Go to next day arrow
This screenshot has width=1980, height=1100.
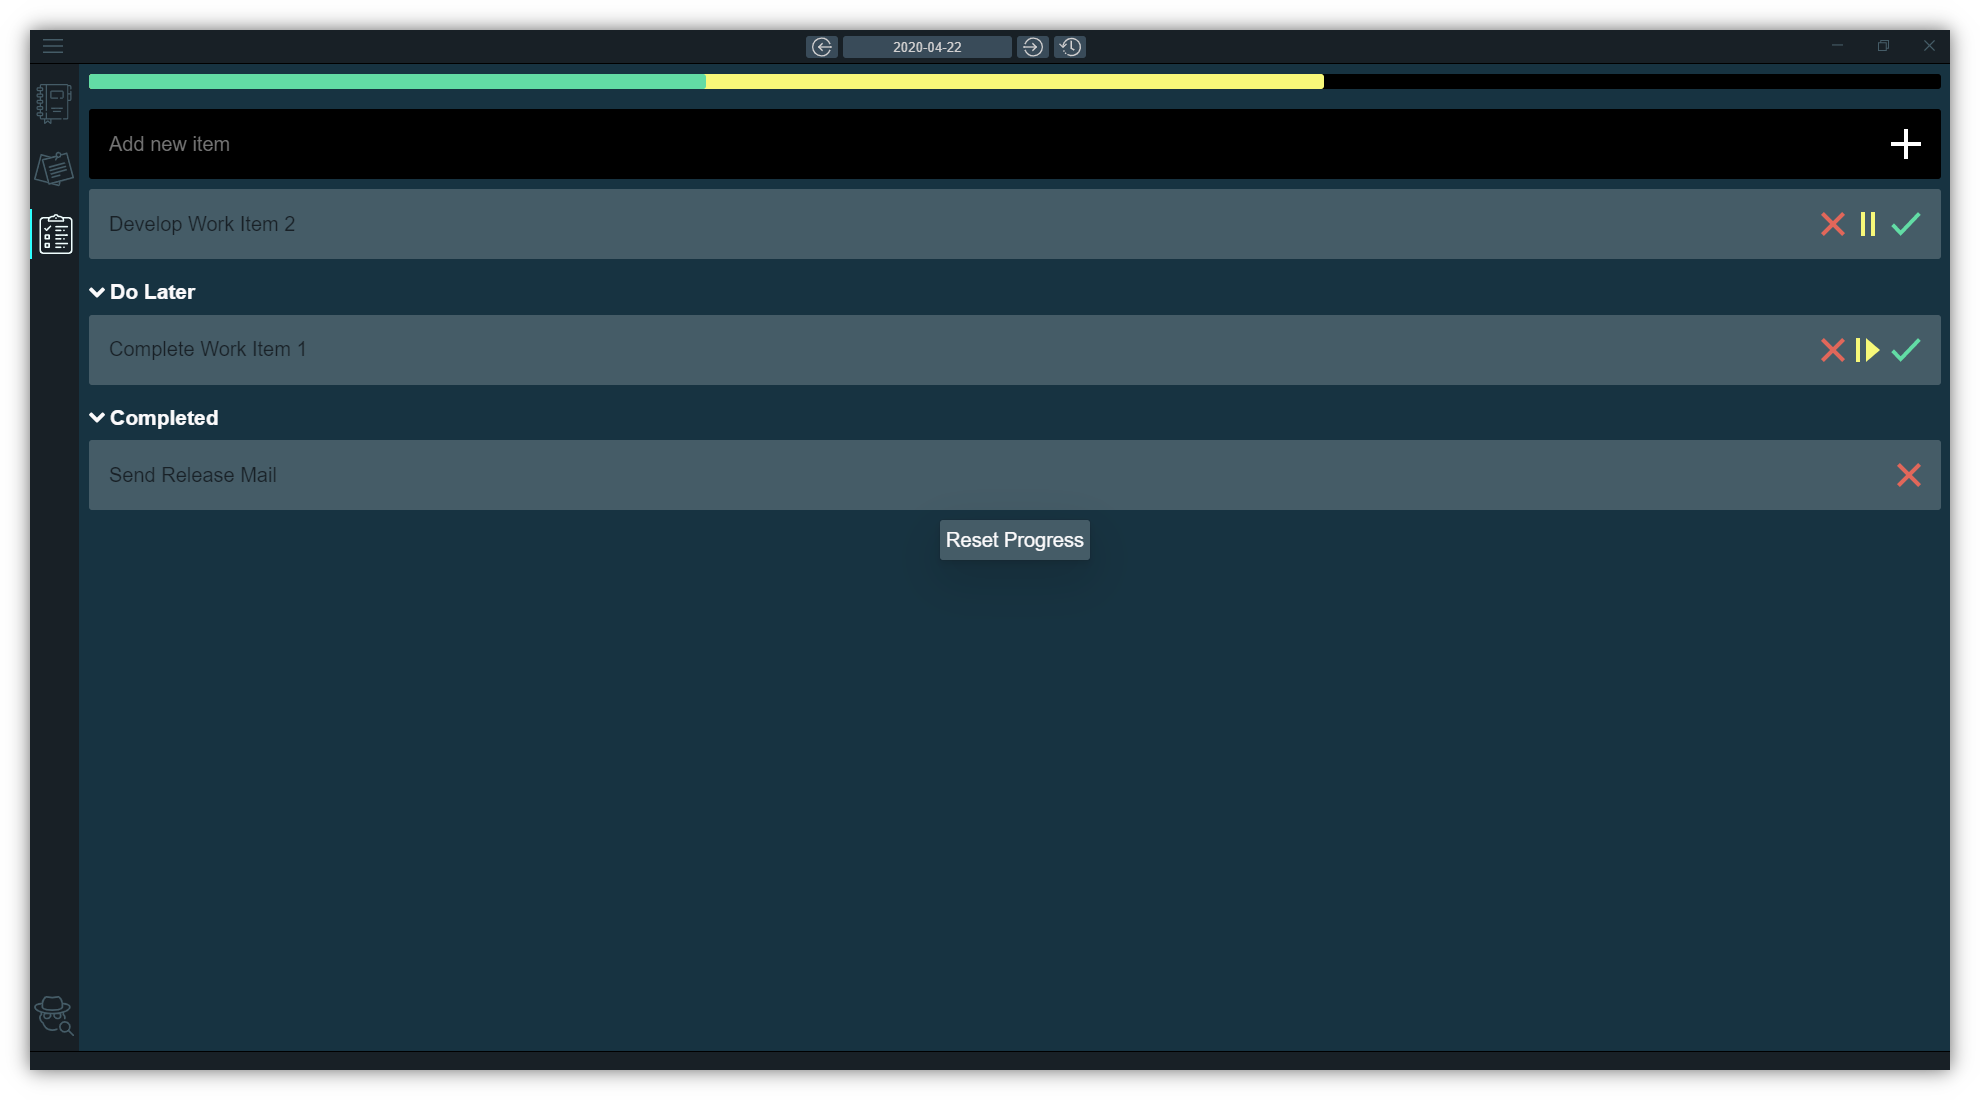coord(1033,47)
